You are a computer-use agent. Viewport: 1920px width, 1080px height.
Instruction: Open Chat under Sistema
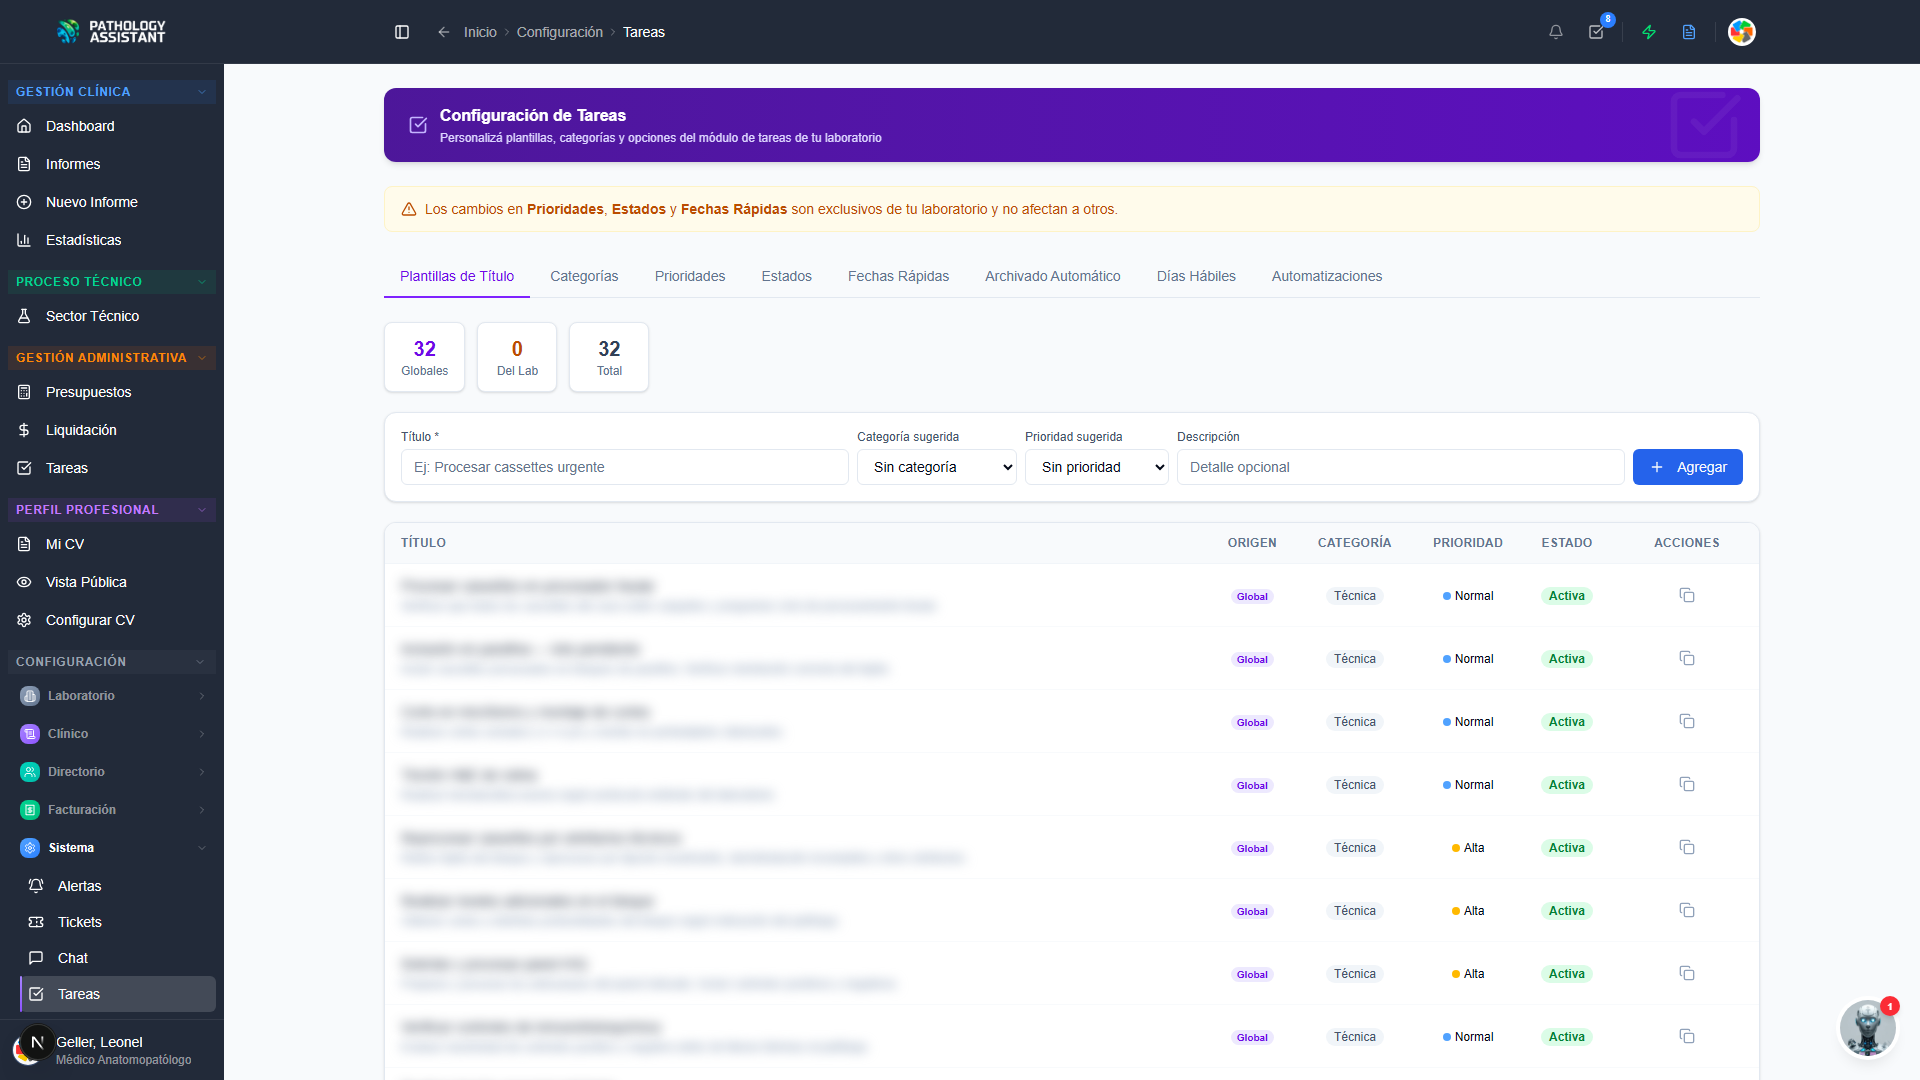[118, 958]
